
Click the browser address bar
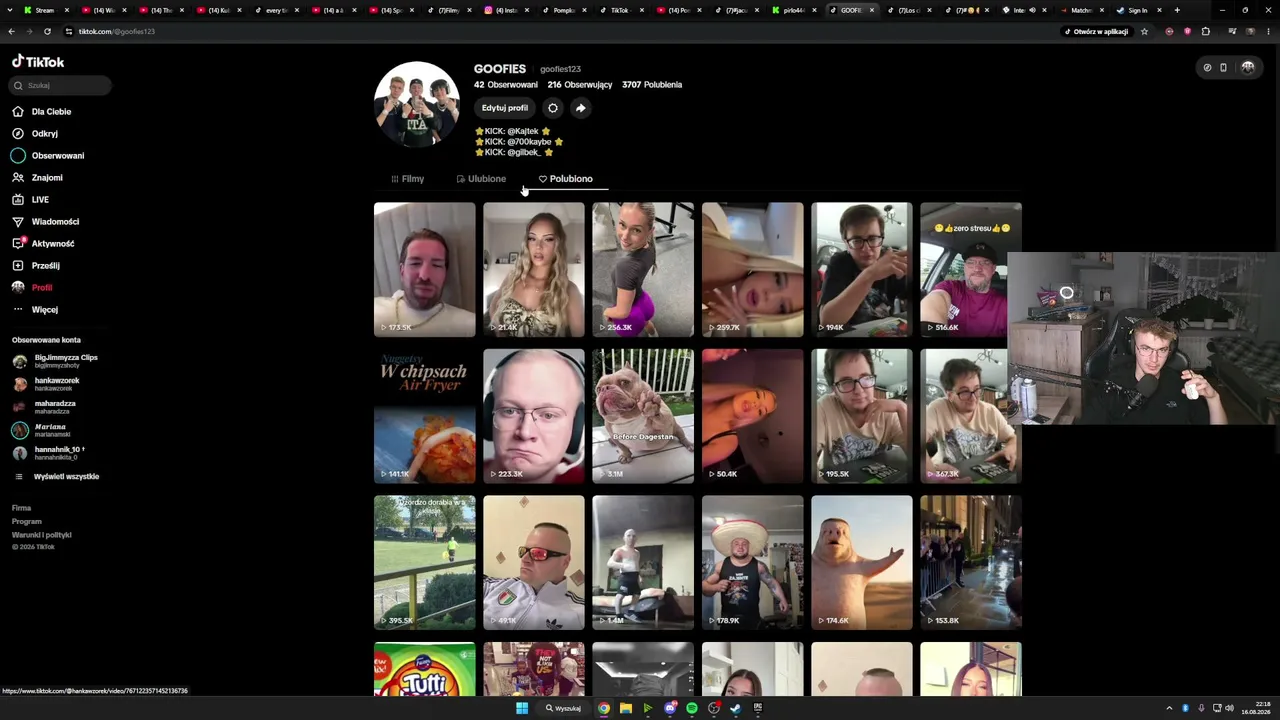point(560,31)
